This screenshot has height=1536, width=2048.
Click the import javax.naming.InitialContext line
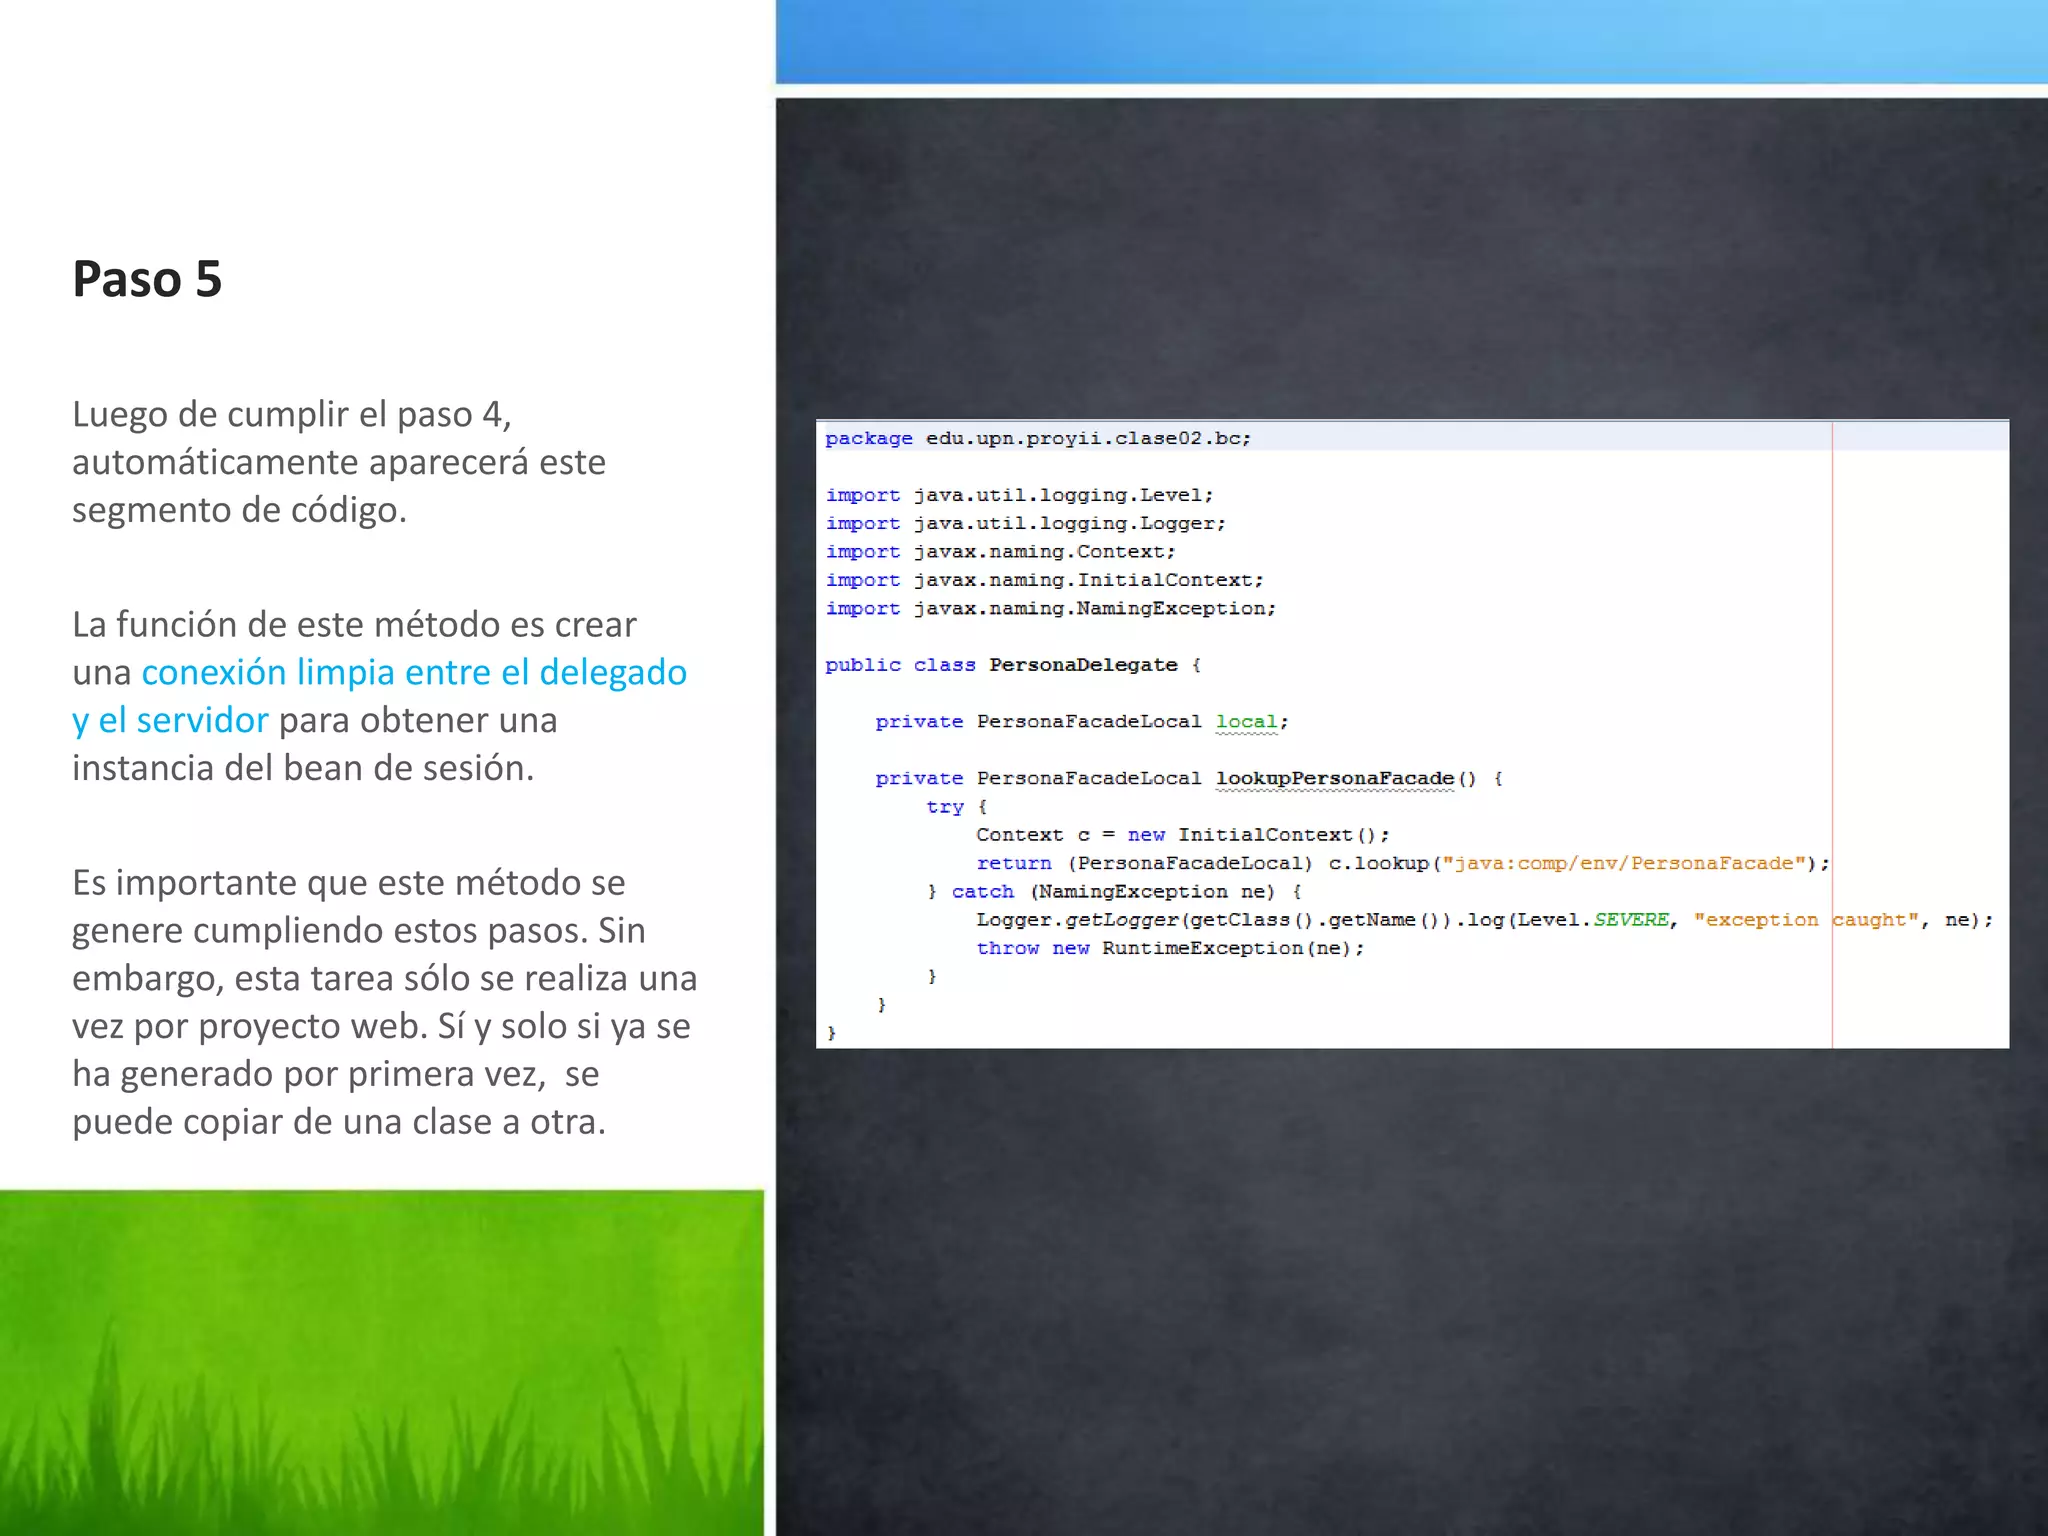pos(1044,580)
